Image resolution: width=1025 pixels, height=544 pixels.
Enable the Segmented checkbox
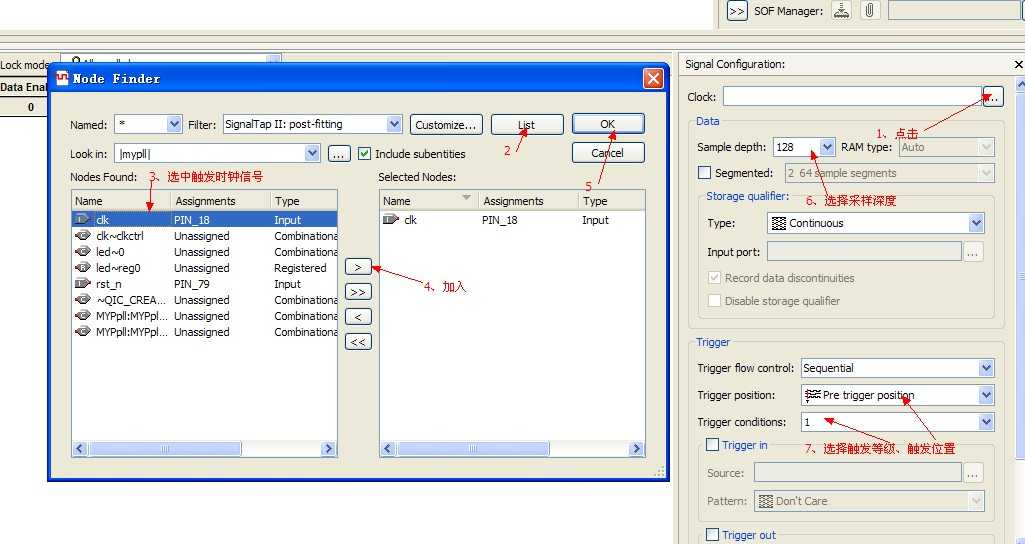(x=704, y=173)
